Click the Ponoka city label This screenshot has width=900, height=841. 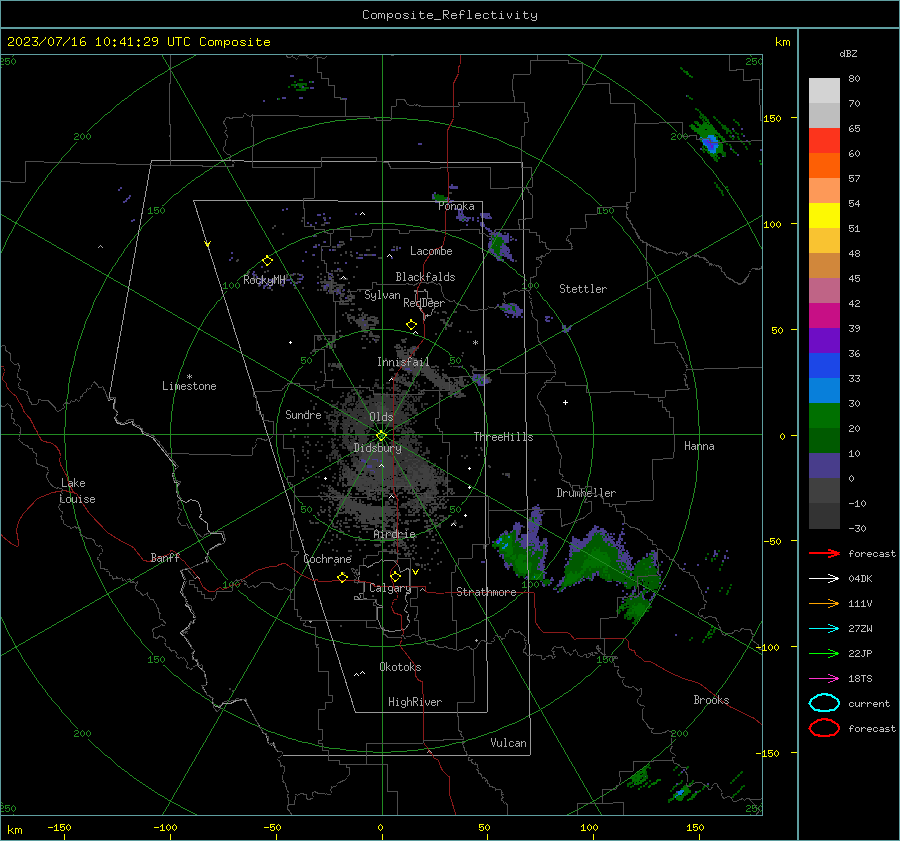pos(456,206)
